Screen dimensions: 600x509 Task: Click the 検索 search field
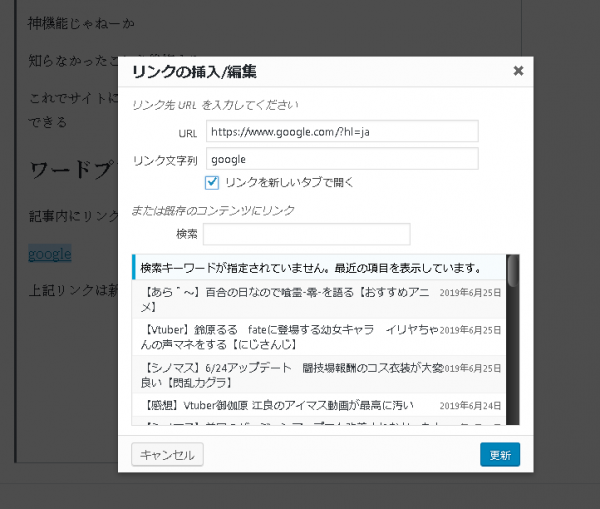point(306,234)
